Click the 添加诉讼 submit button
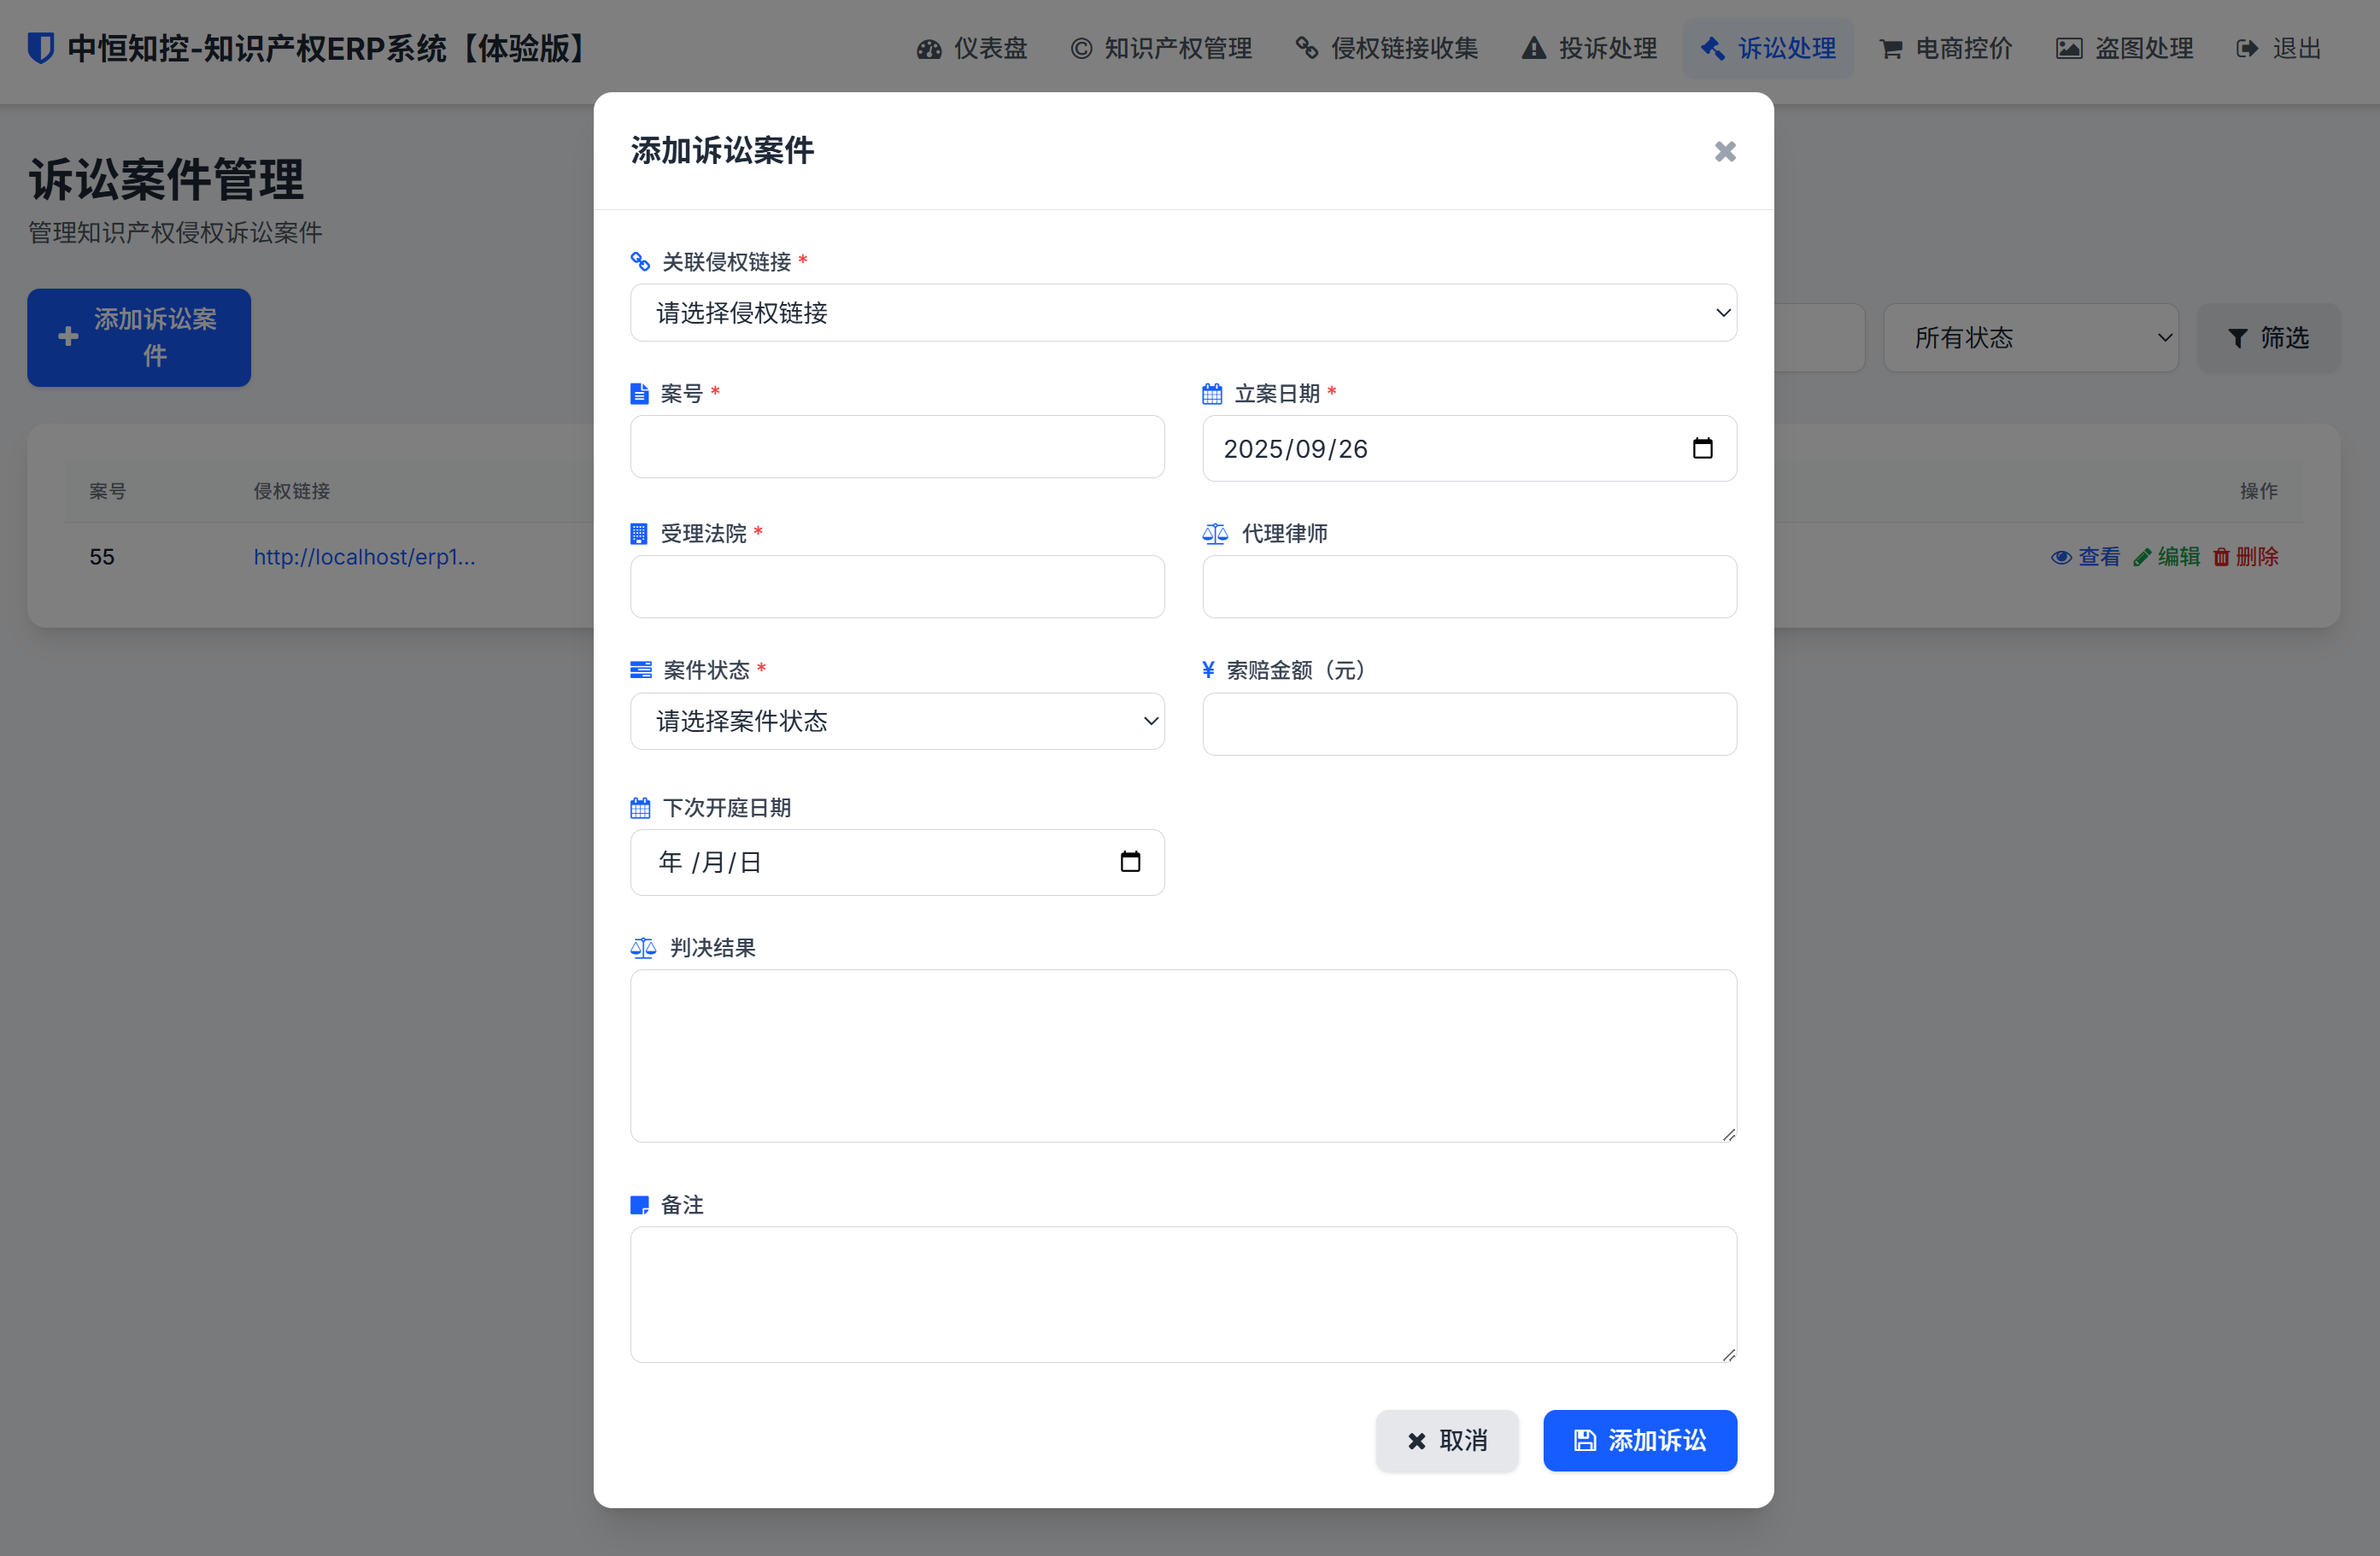 click(x=1640, y=1440)
